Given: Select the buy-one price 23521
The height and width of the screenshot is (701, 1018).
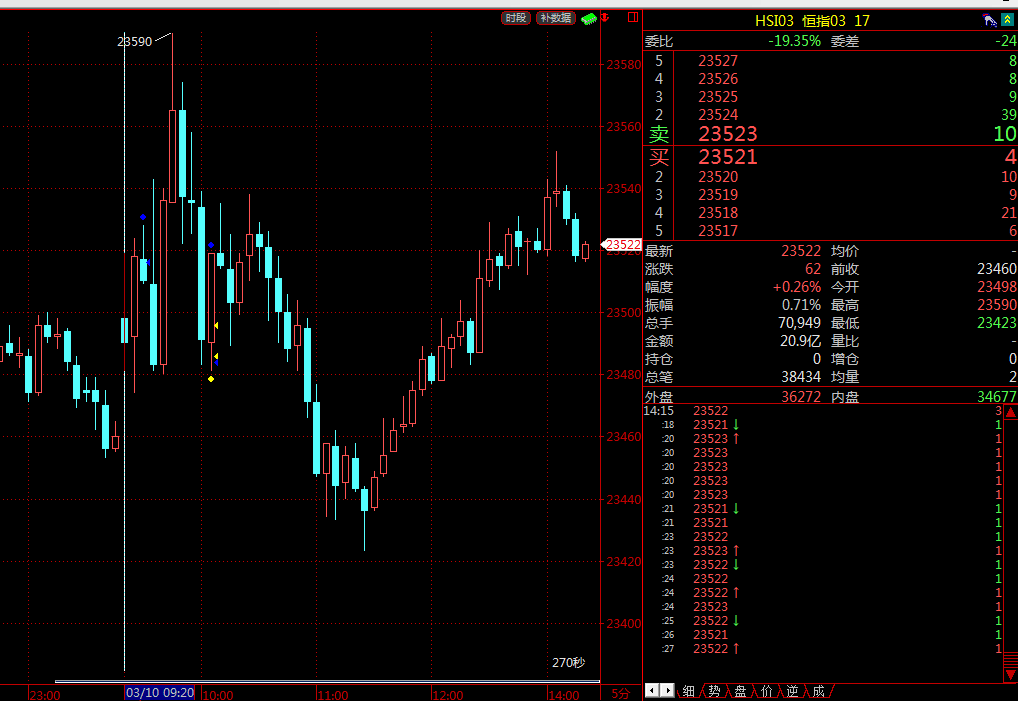Looking at the screenshot, I should click(x=728, y=157).
